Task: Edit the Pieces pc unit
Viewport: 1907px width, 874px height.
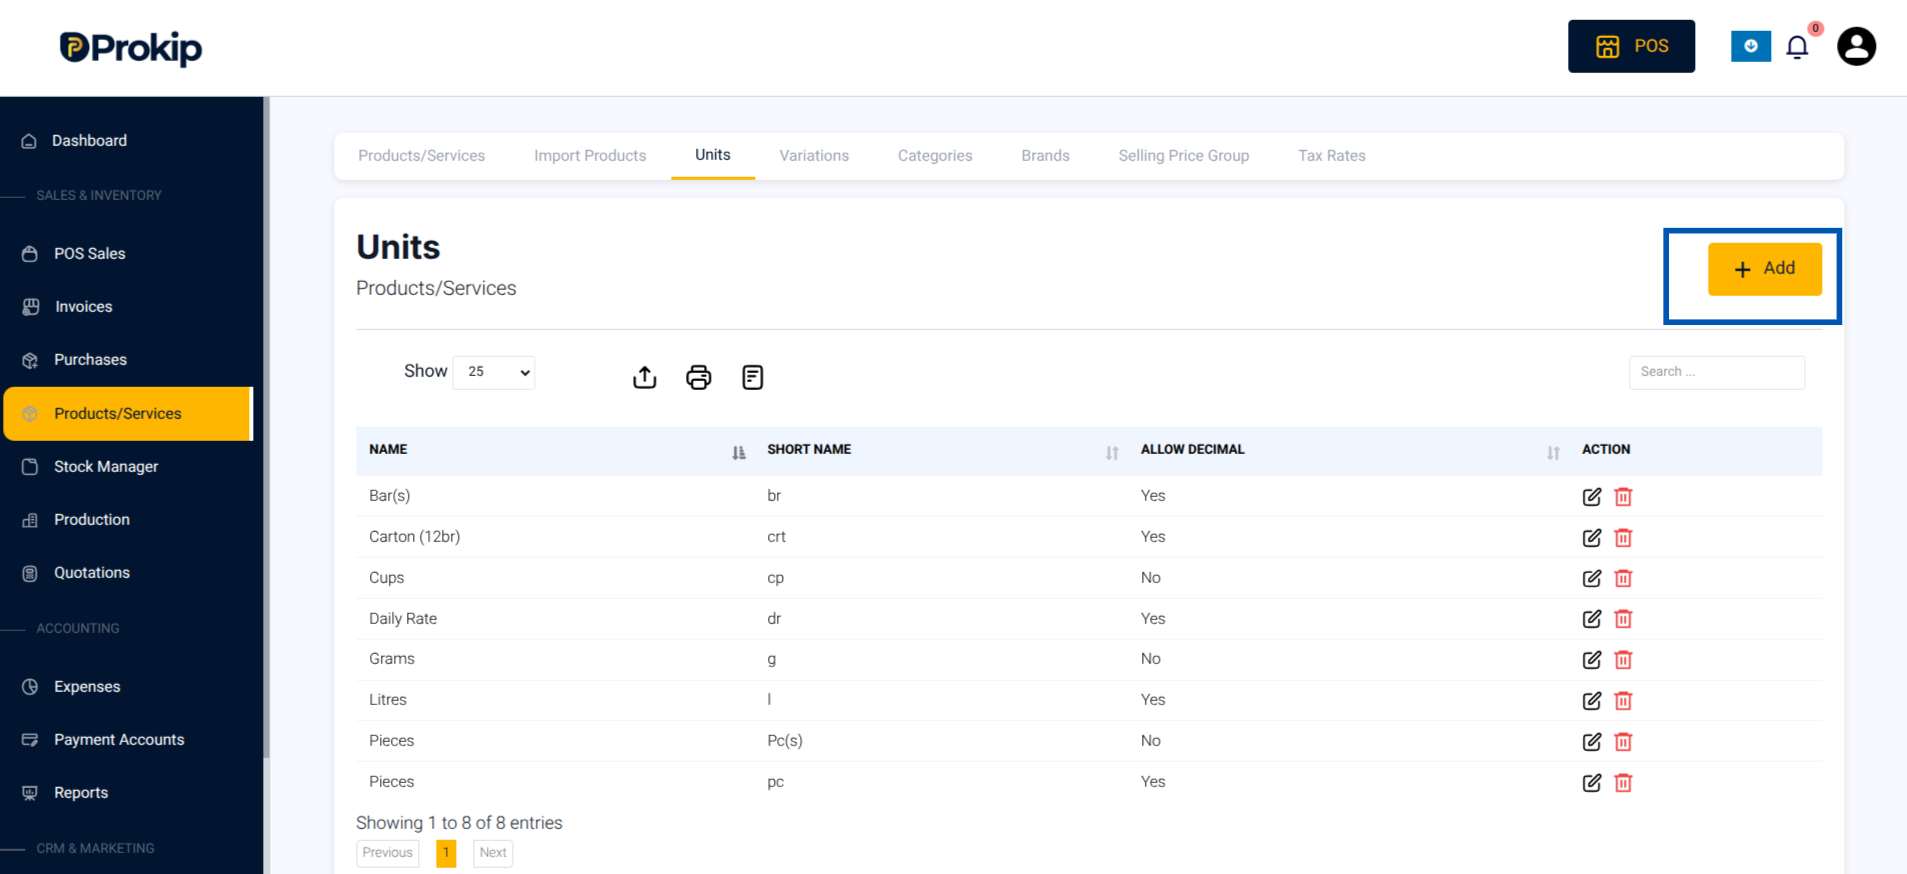Action: (x=1592, y=783)
